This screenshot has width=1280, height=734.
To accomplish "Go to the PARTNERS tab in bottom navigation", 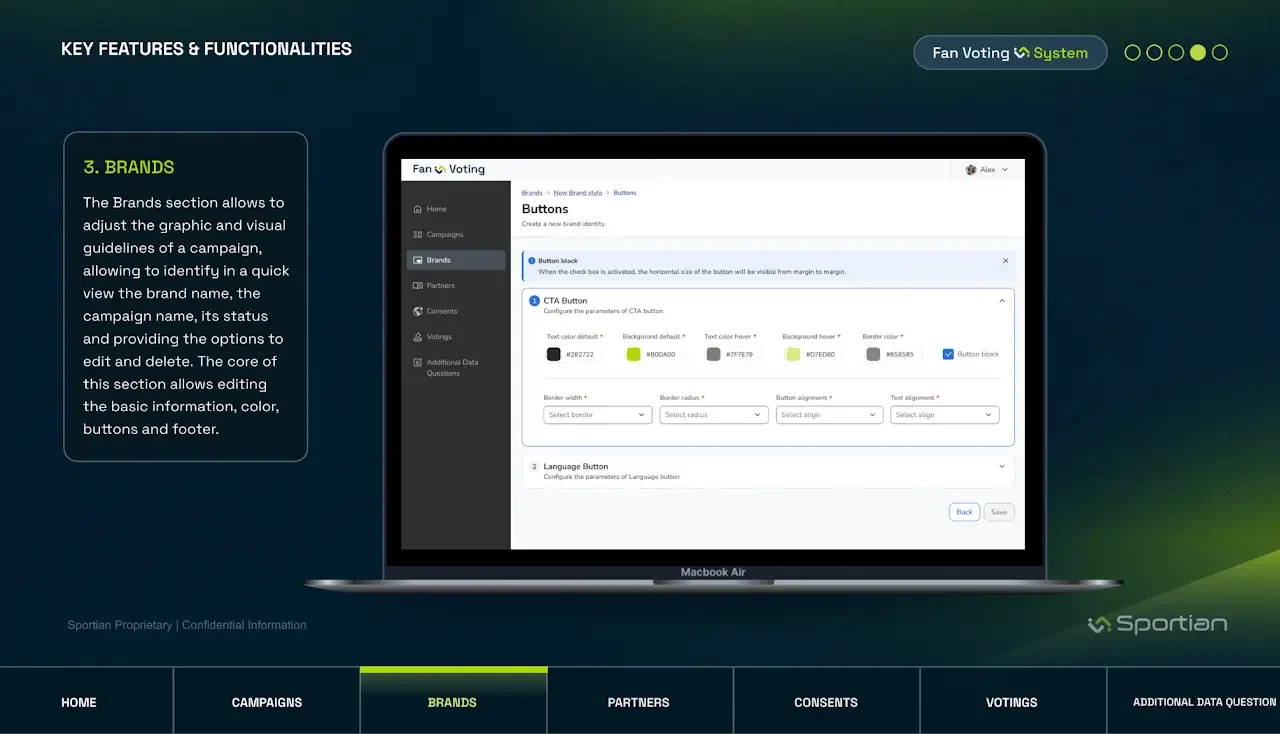I will pyautogui.click(x=639, y=702).
